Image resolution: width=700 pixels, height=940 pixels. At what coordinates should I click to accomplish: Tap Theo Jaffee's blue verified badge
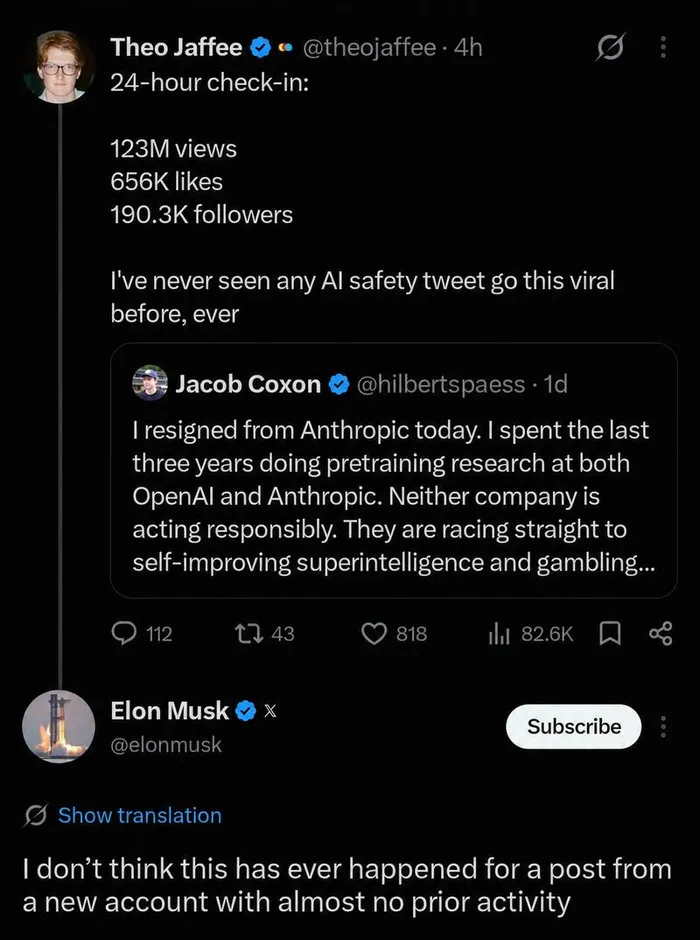pyautogui.click(x=260, y=47)
